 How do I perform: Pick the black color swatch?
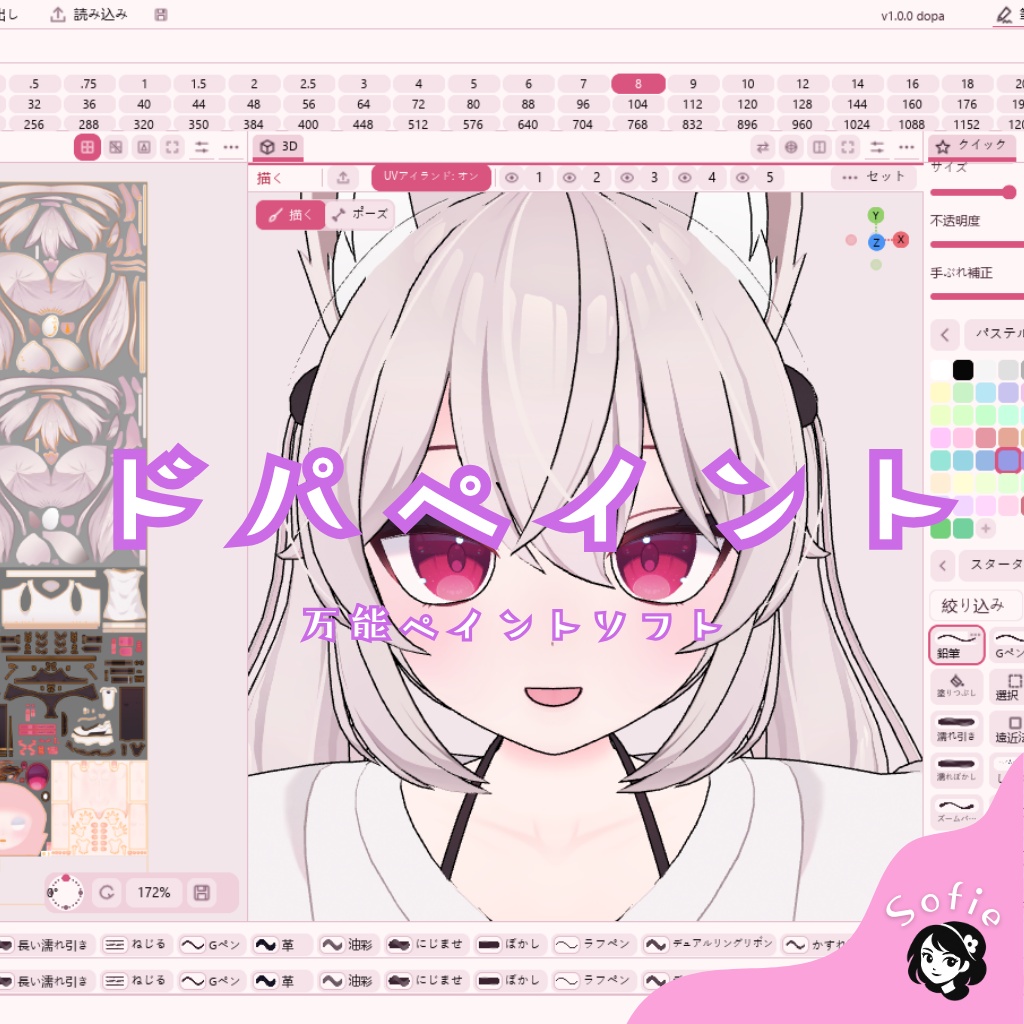(x=963, y=370)
